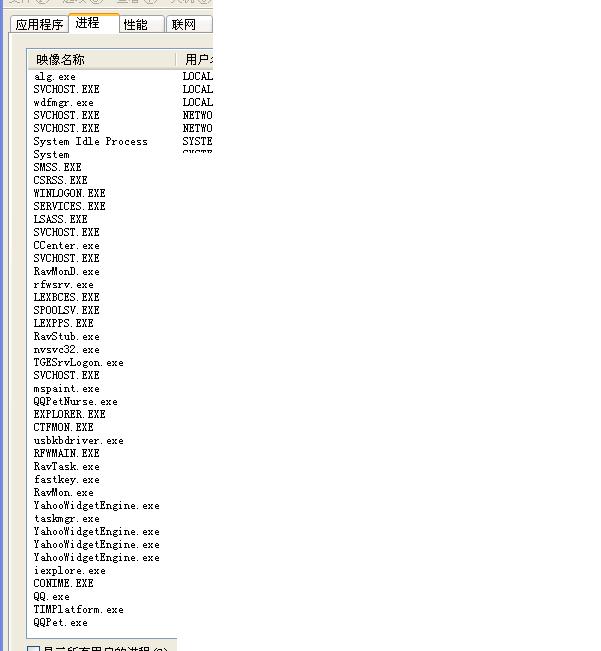
Task: Select the alg.exe process row
Action: 55,76
